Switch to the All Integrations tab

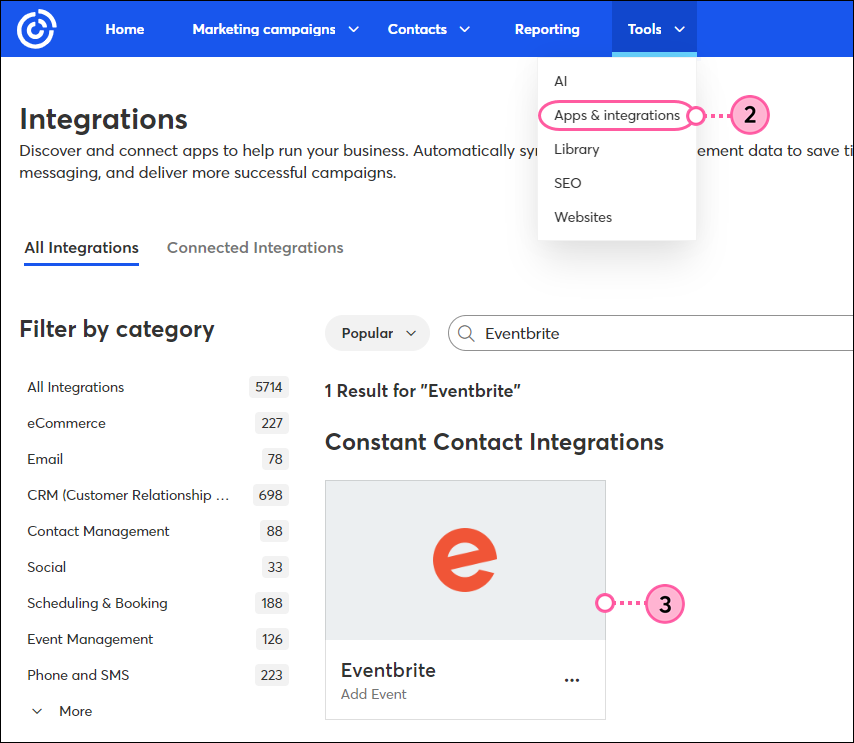tap(81, 247)
